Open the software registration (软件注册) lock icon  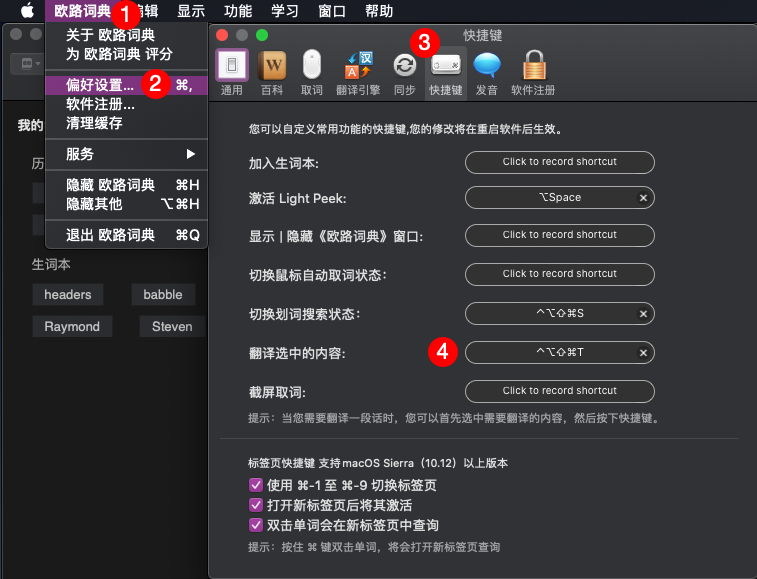(533, 72)
